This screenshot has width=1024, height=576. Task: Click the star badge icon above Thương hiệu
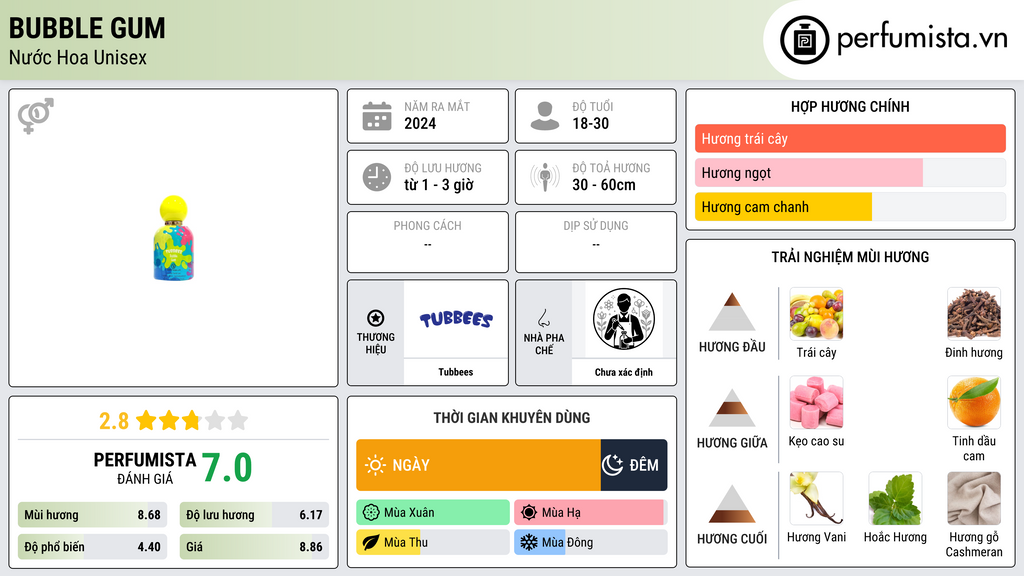pyautogui.click(x=376, y=318)
